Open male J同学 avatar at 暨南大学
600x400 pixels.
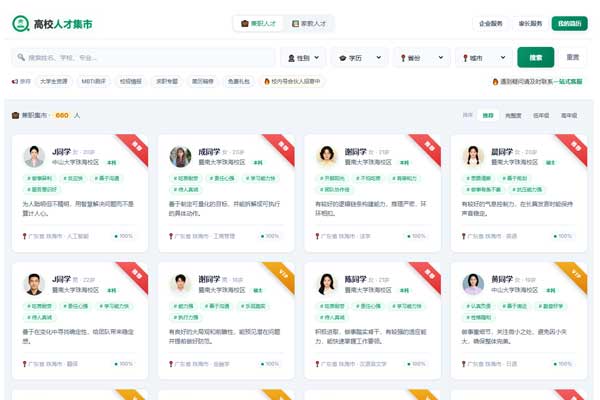coord(34,284)
